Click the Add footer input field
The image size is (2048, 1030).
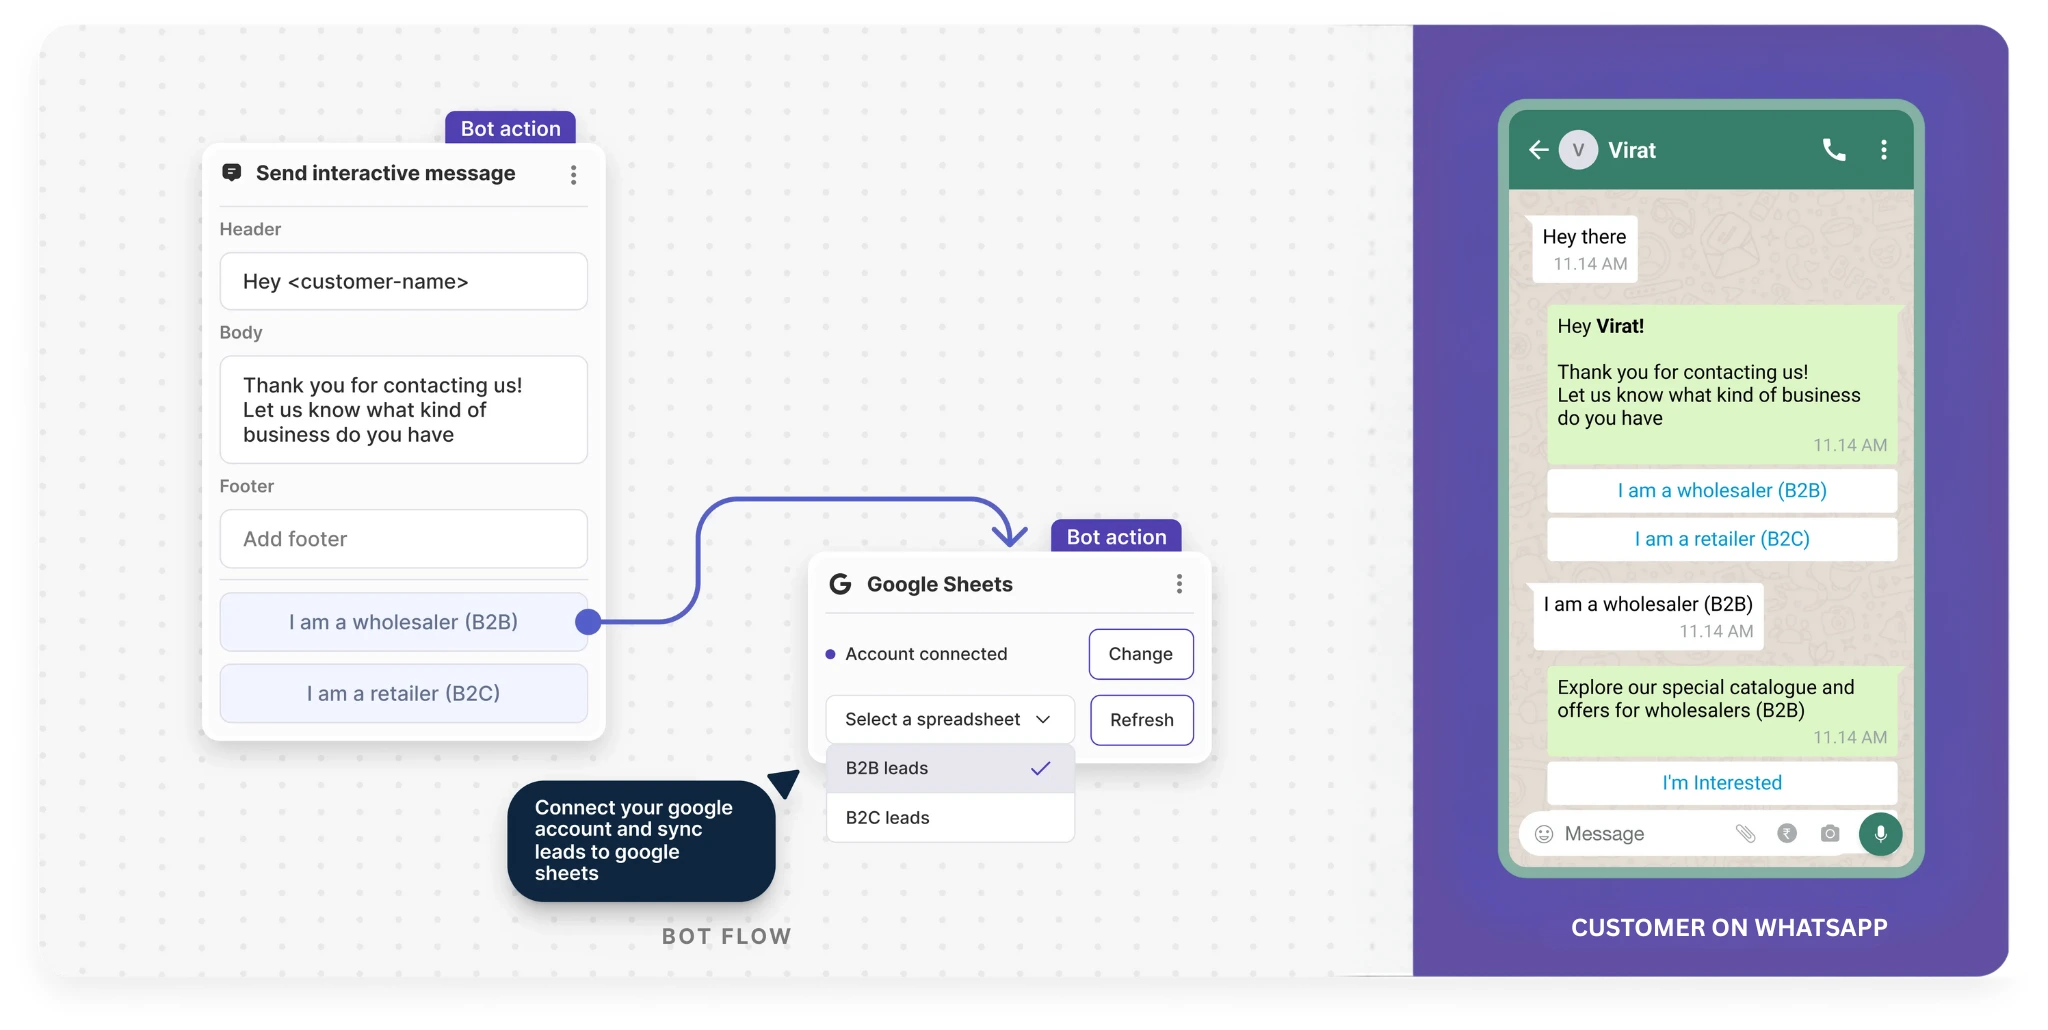[x=403, y=539]
